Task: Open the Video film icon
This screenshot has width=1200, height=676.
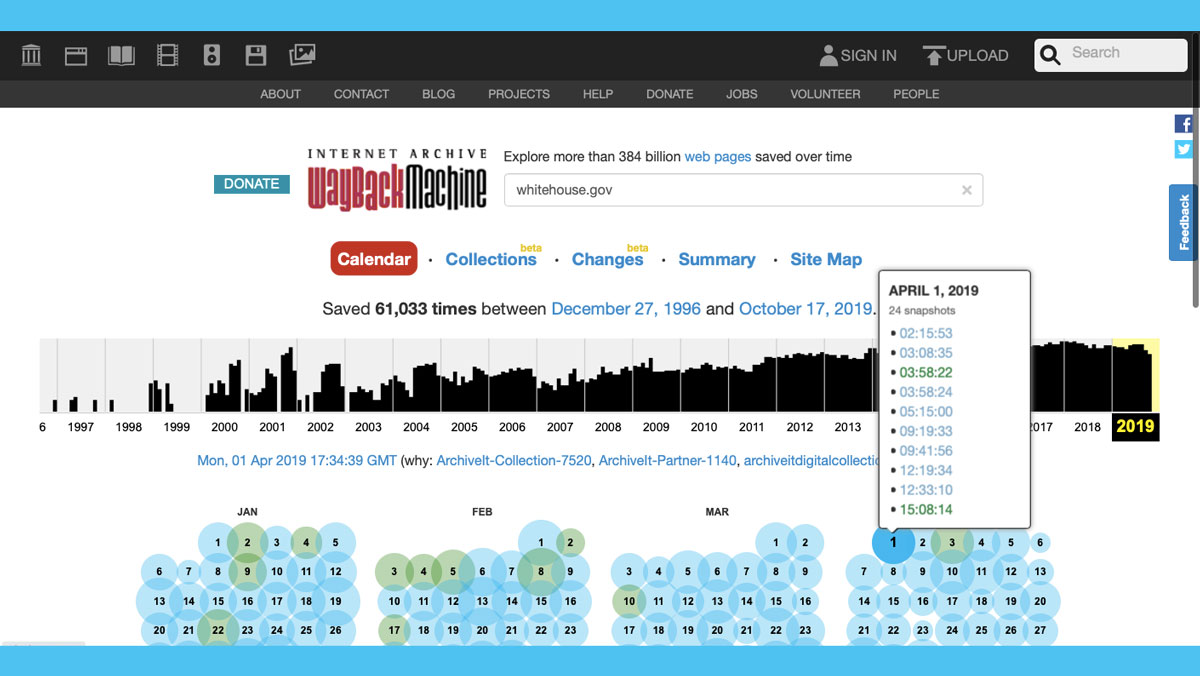Action: tap(167, 55)
